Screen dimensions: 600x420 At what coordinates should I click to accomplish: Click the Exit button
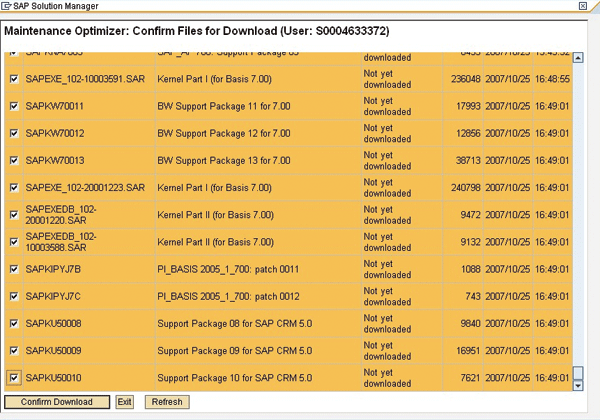pos(124,402)
